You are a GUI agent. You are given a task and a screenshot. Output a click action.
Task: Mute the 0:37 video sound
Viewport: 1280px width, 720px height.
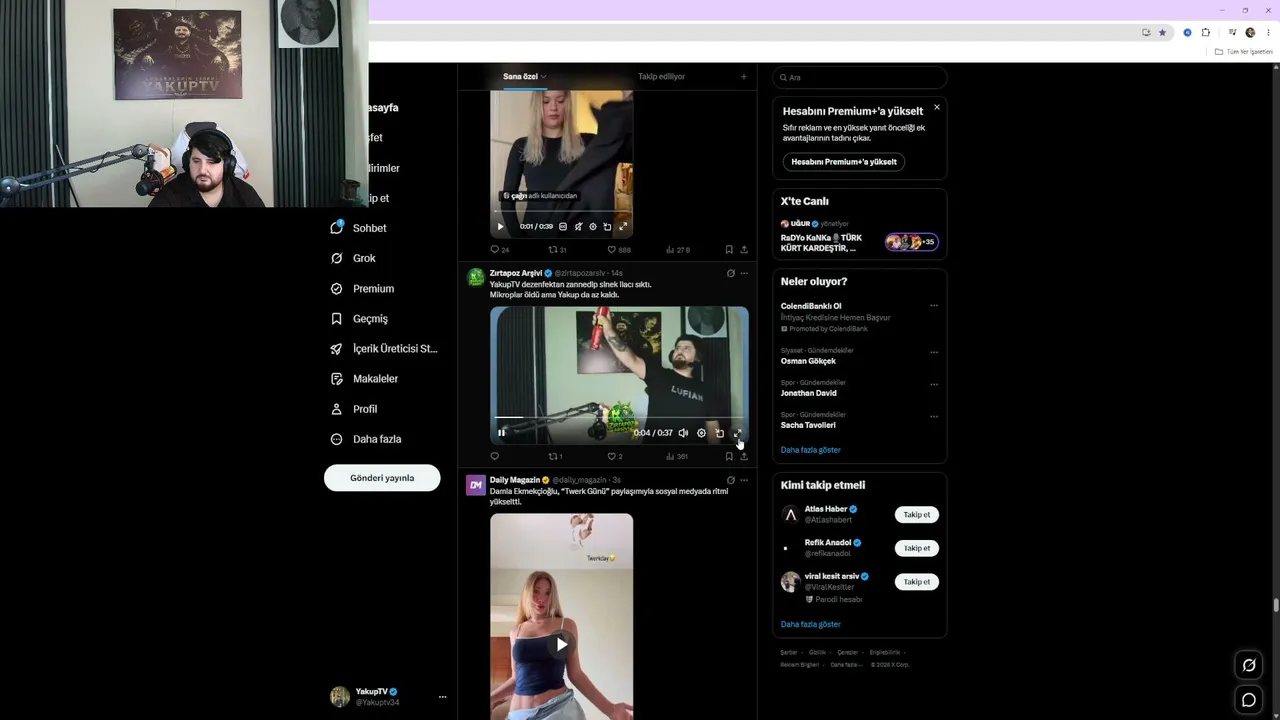click(x=683, y=433)
